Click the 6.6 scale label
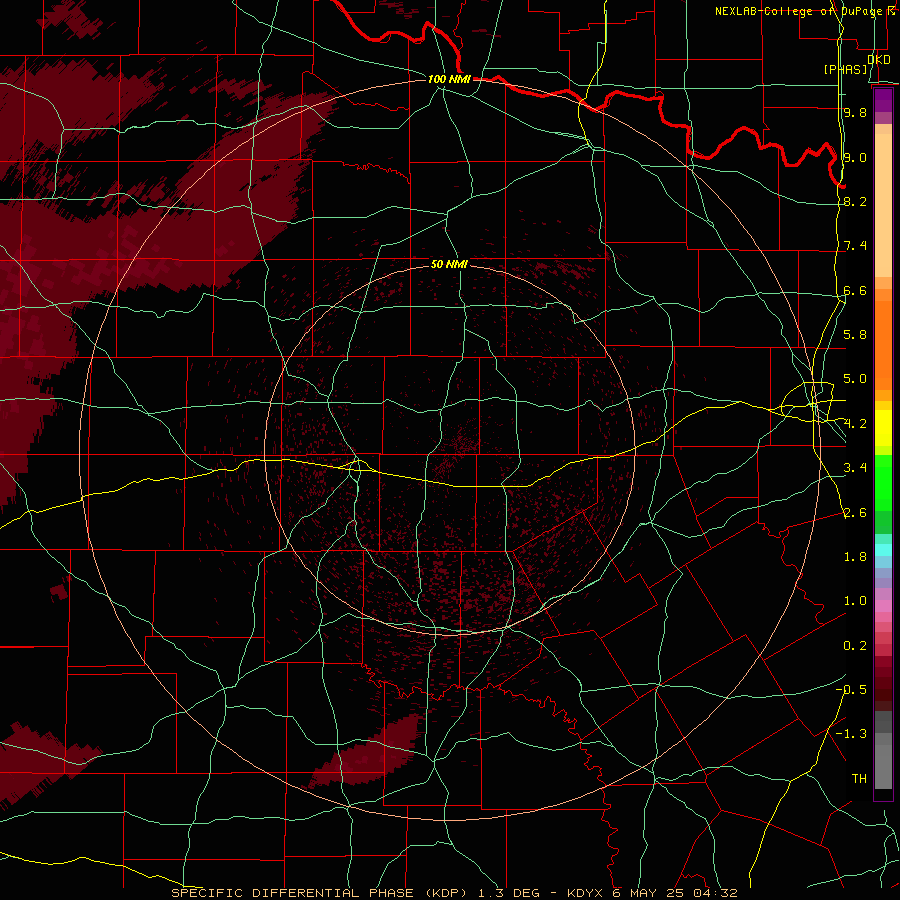 point(855,290)
